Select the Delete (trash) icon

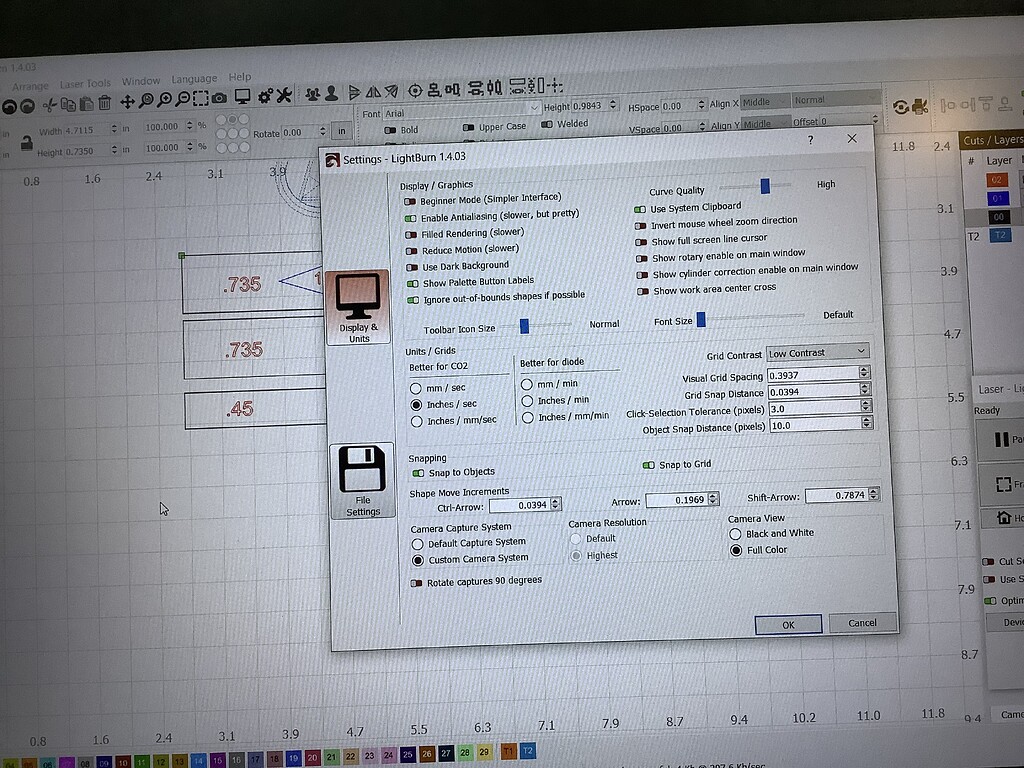(x=104, y=101)
